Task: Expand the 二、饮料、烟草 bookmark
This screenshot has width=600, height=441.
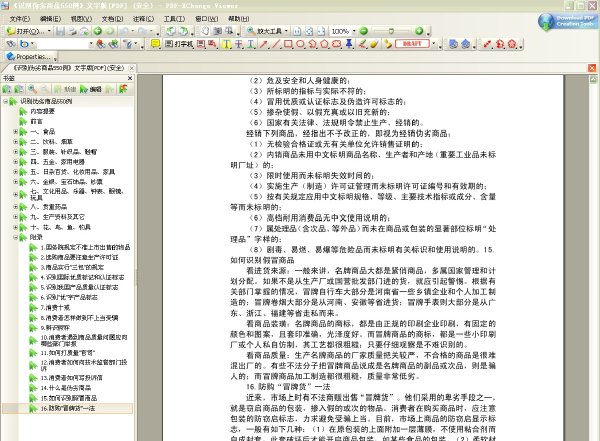Action: [16, 141]
